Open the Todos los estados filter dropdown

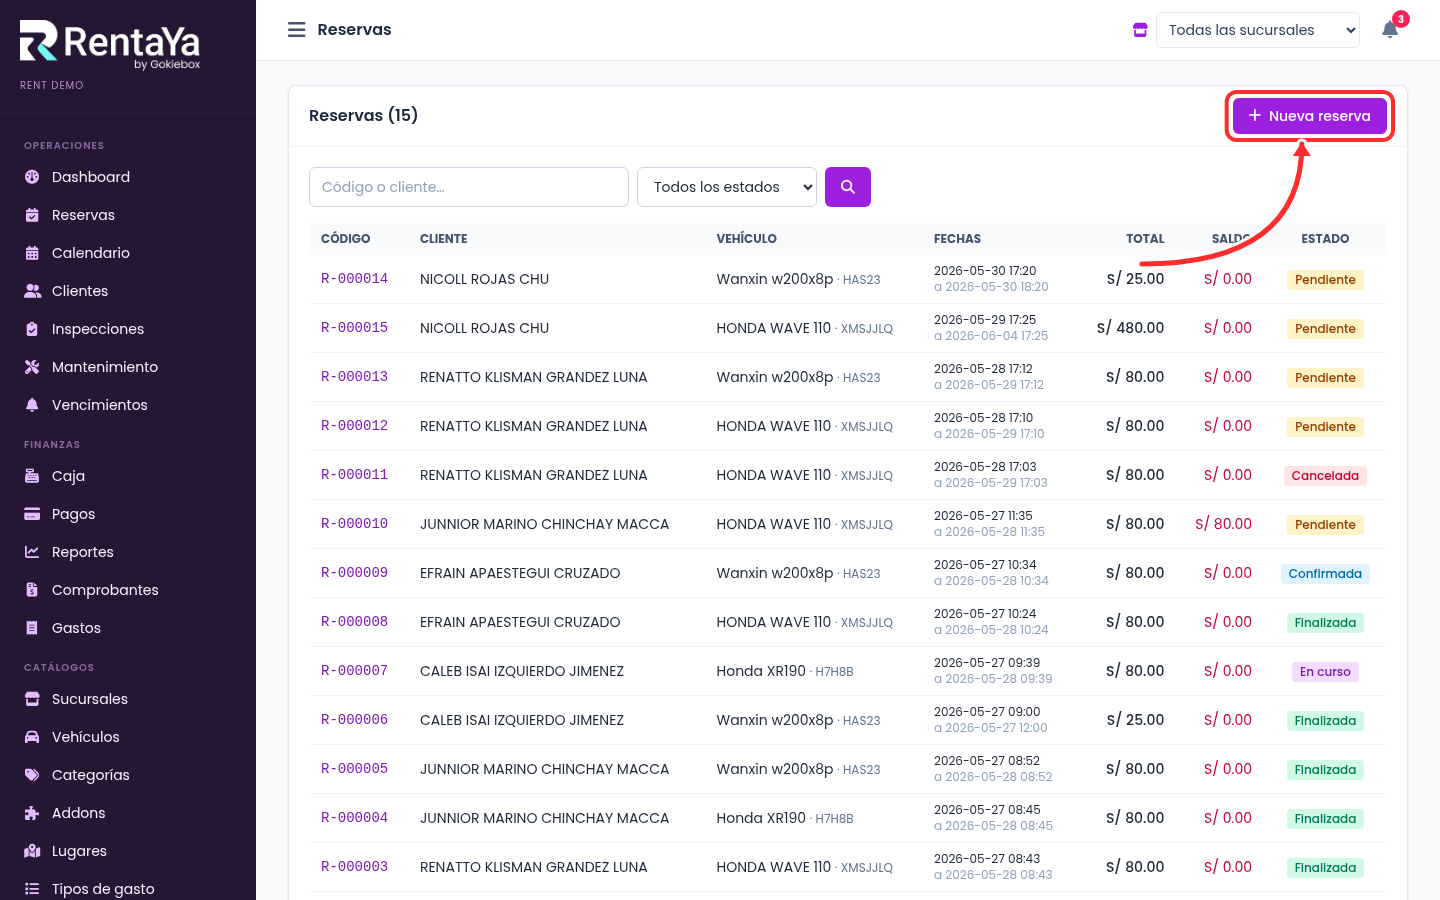(x=727, y=187)
